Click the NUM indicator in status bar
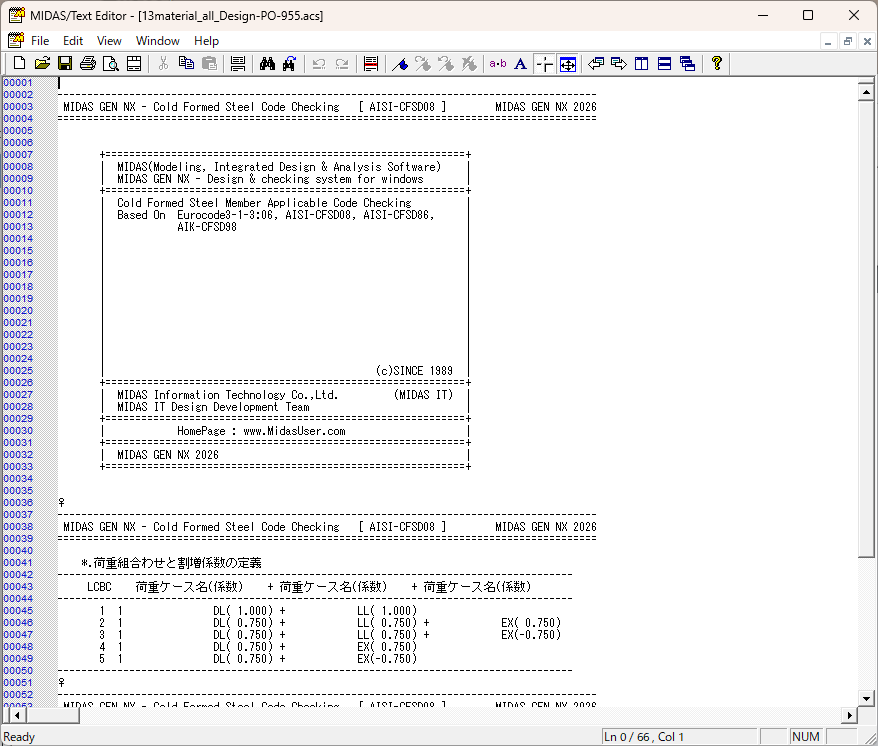Image resolution: width=878 pixels, height=746 pixels. click(806, 736)
